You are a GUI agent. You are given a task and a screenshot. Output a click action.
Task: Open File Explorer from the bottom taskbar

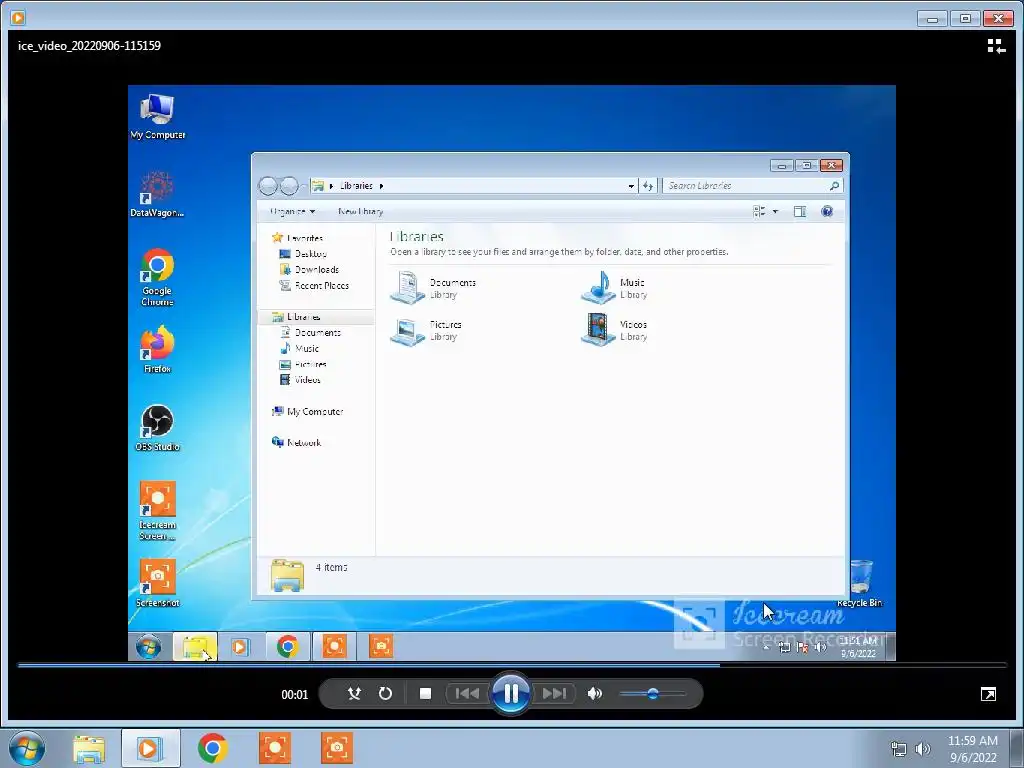coord(89,748)
